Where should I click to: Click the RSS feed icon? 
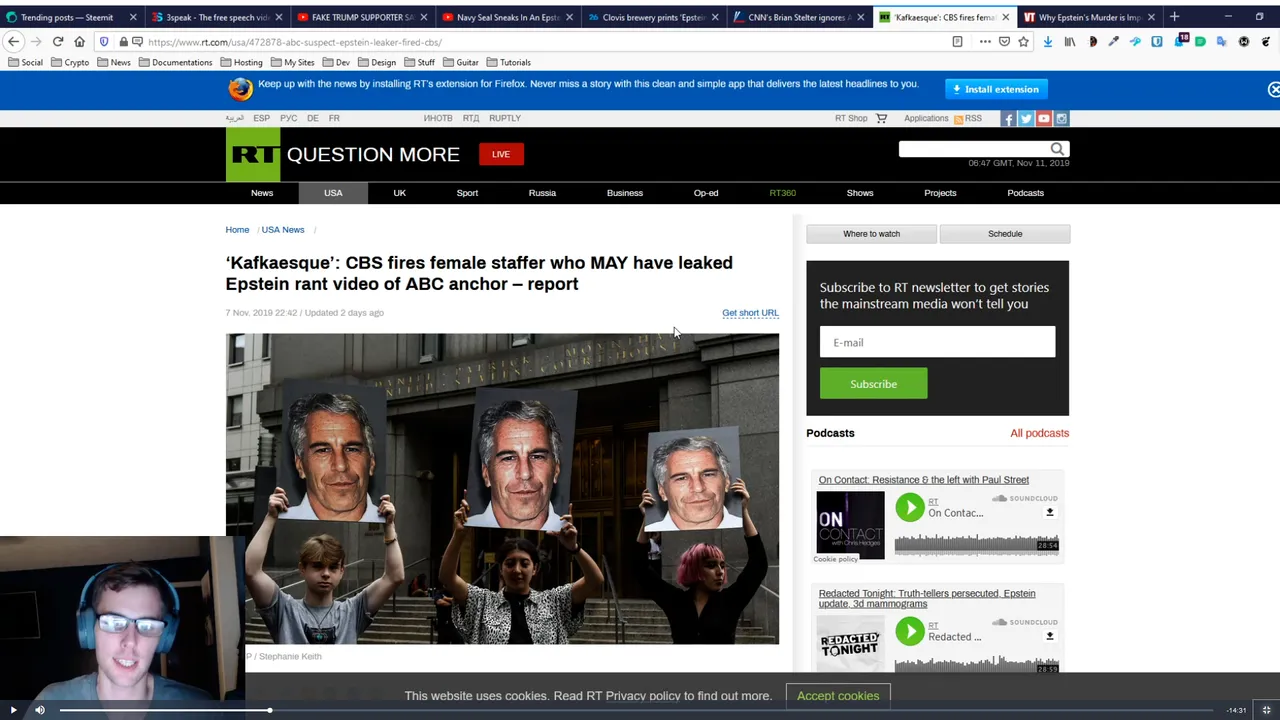(x=958, y=119)
